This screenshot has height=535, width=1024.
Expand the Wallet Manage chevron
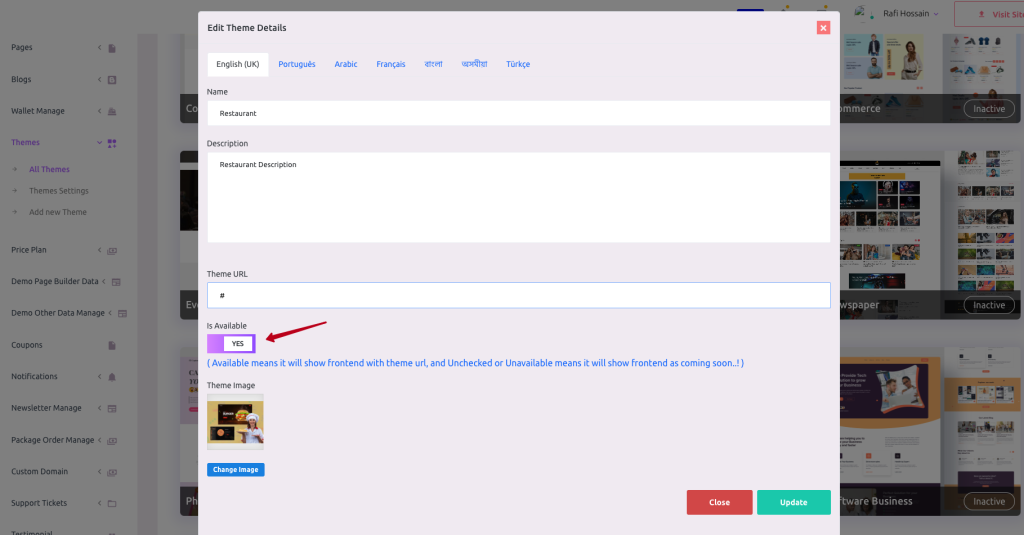coord(99,111)
